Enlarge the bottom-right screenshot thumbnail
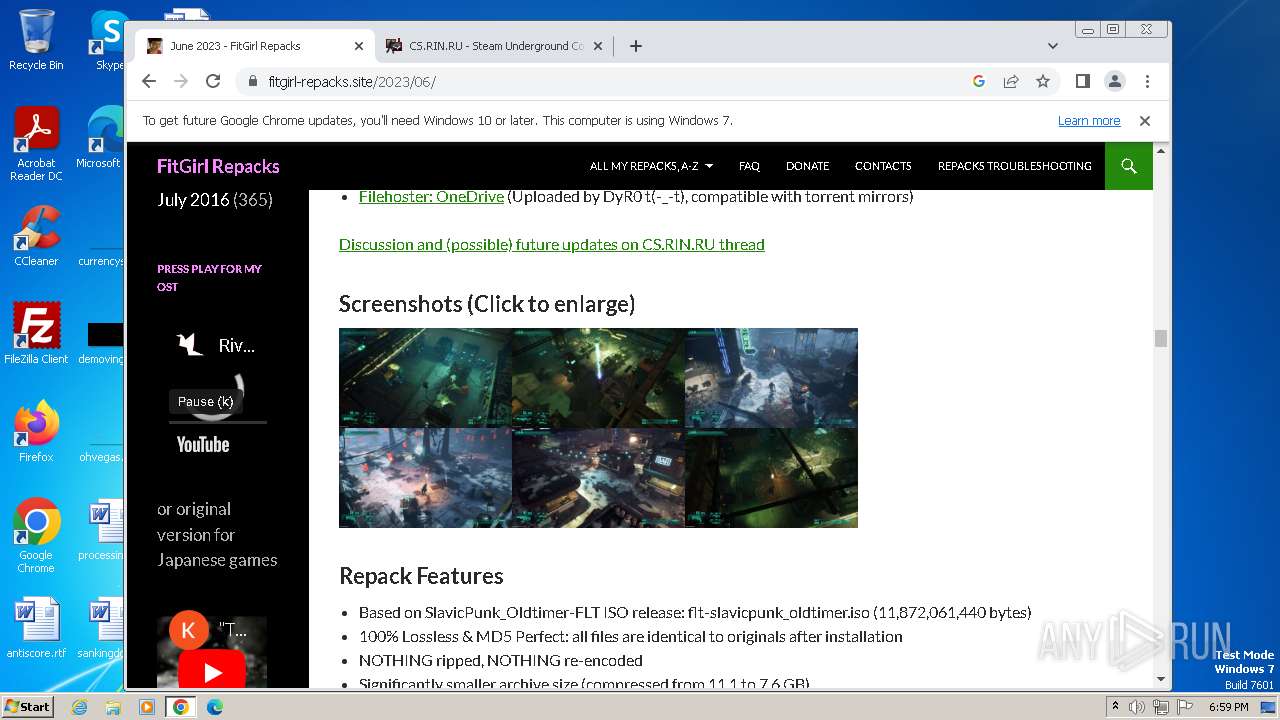Viewport: 1280px width, 720px height. click(x=771, y=478)
